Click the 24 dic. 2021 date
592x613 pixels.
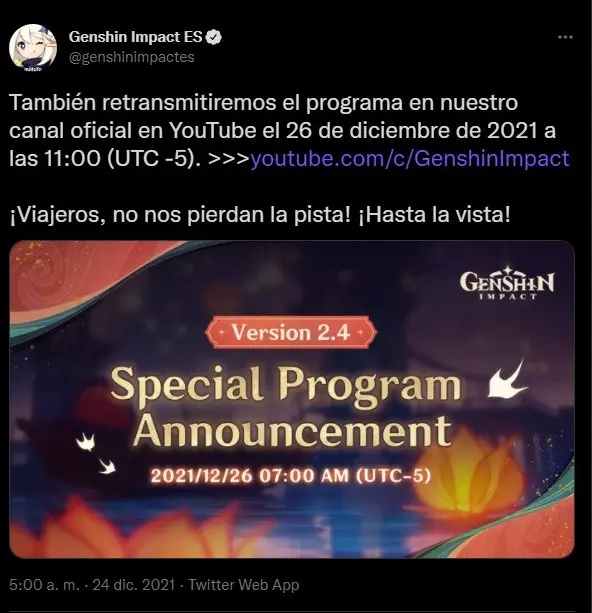(x=134, y=585)
